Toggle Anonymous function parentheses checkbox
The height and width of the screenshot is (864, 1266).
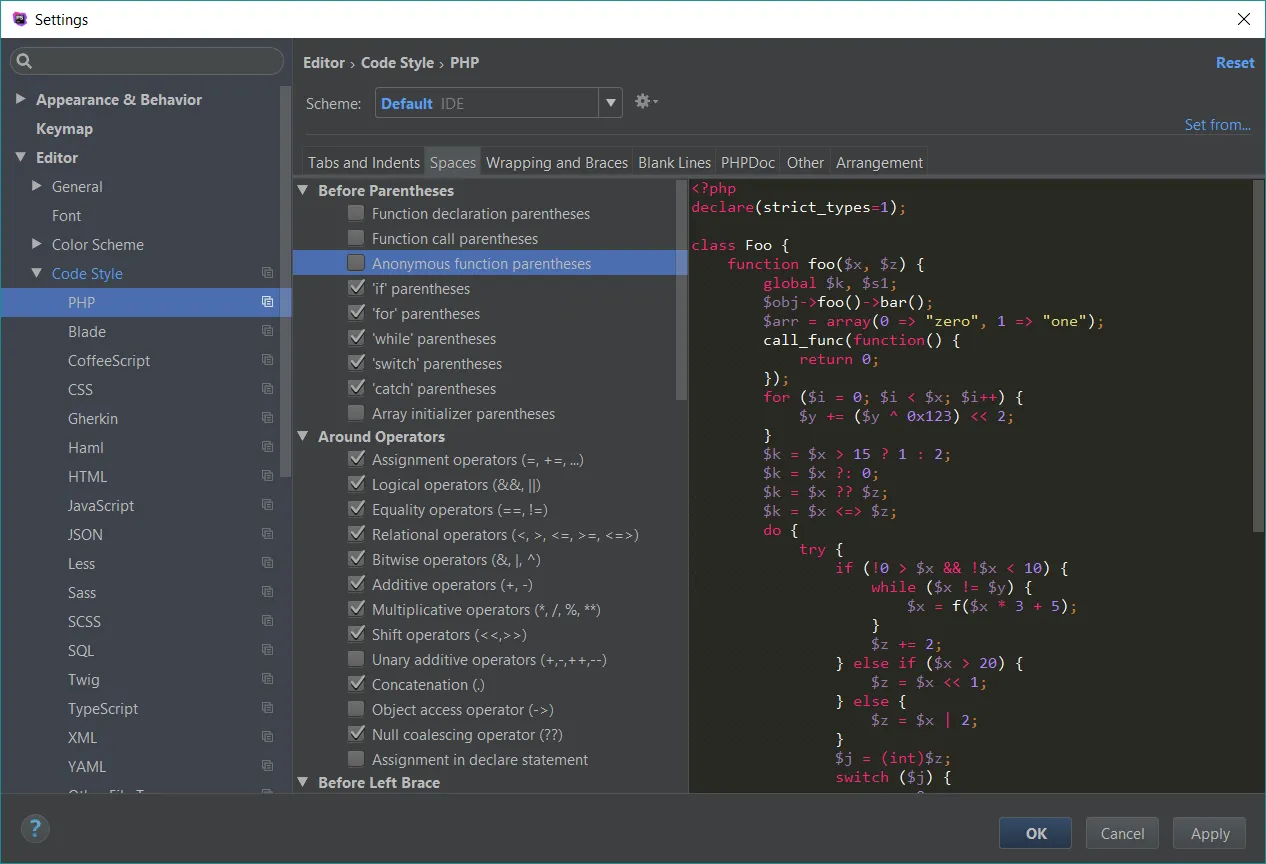coord(356,263)
